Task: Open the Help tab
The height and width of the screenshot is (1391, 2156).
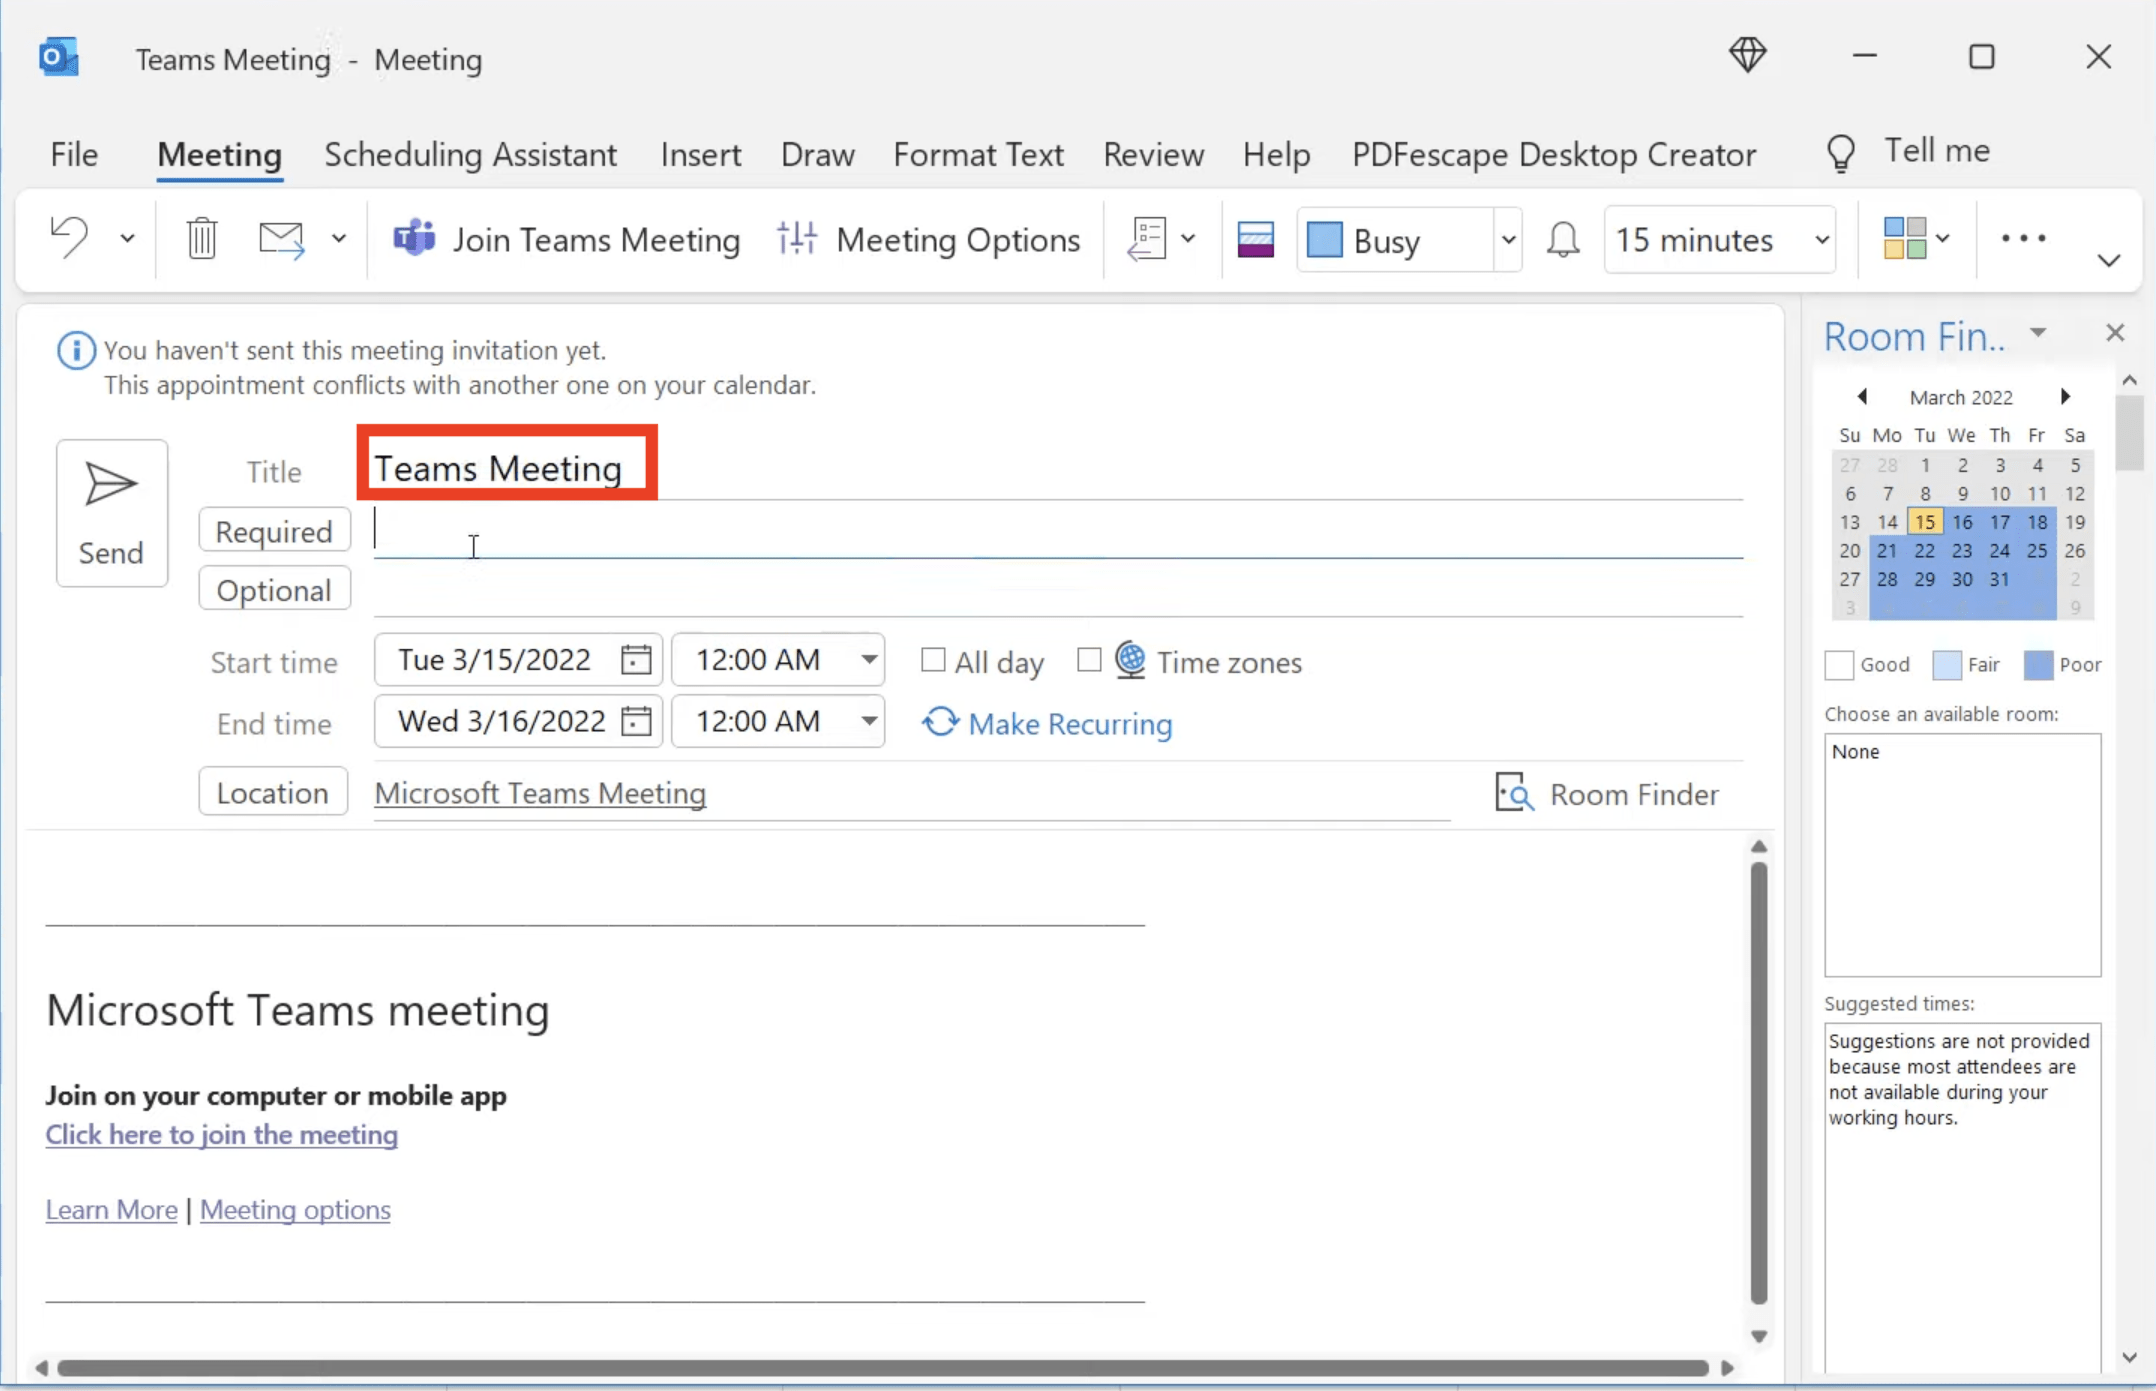Action: tap(1276, 155)
